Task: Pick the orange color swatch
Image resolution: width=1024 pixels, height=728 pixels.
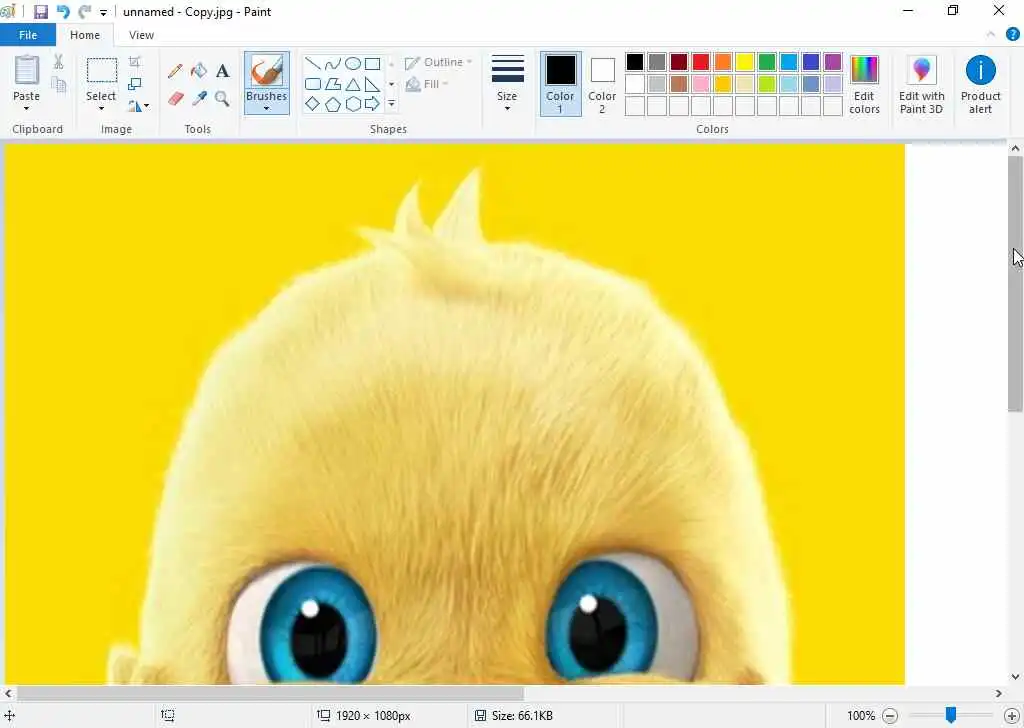Action: (x=723, y=62)
